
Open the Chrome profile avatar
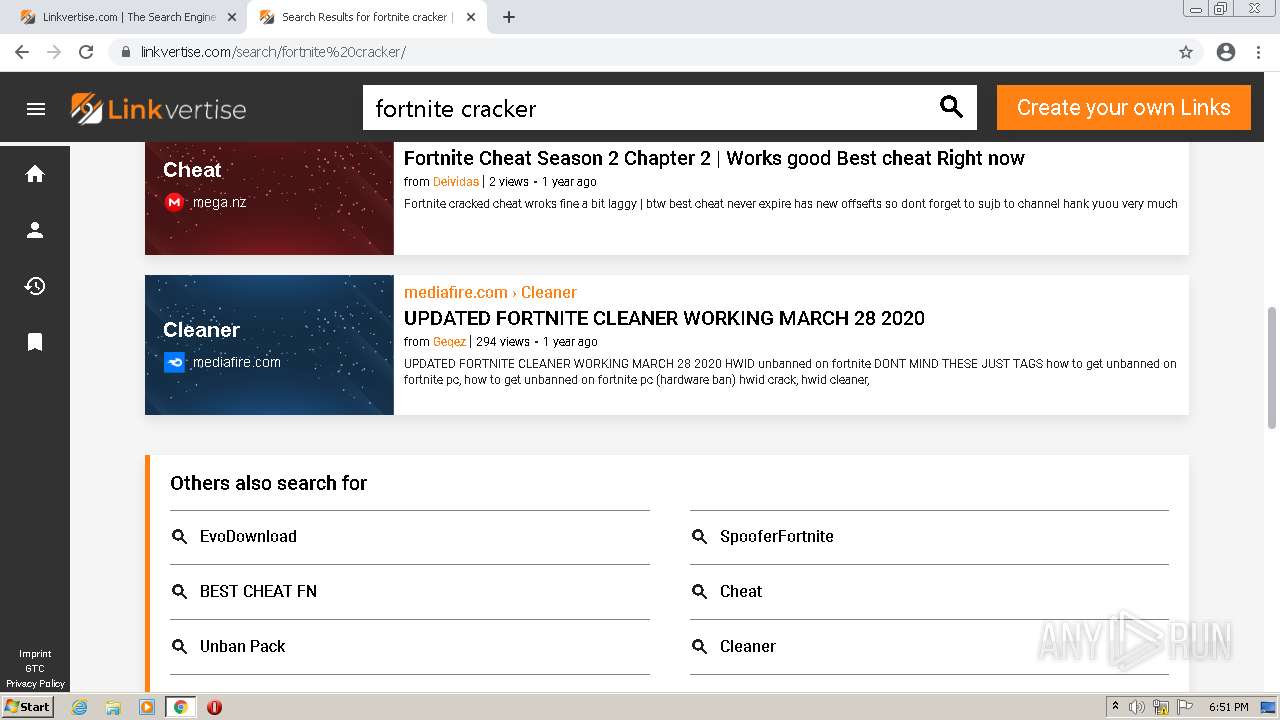click(1226, 52)
